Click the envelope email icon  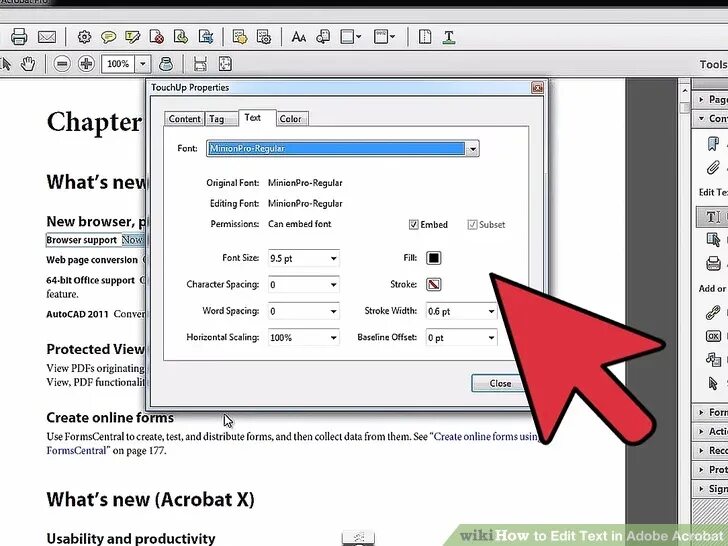tap(47, 37)
